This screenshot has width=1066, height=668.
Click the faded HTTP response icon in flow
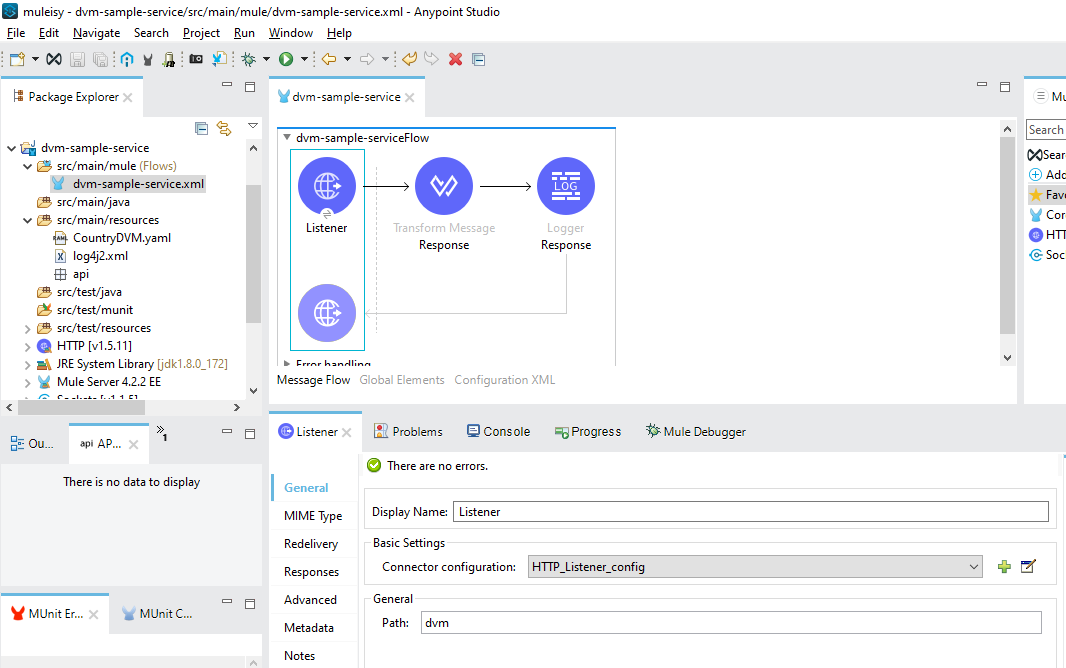(327, 313)
